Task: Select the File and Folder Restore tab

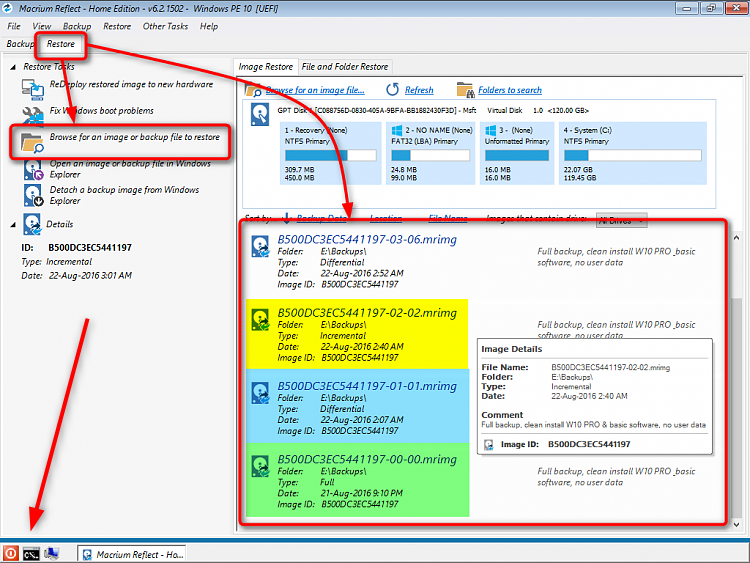Action: (345, 67)
